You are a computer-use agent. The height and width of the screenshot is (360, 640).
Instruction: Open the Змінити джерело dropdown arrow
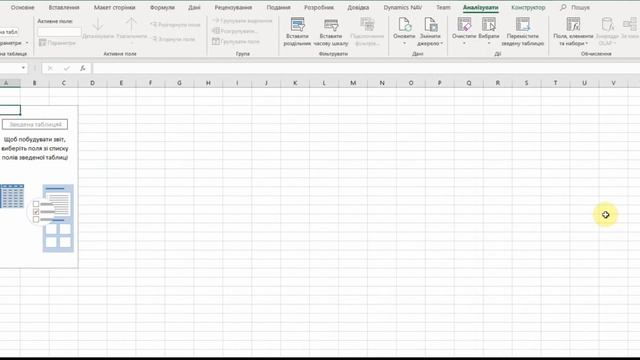442,43
